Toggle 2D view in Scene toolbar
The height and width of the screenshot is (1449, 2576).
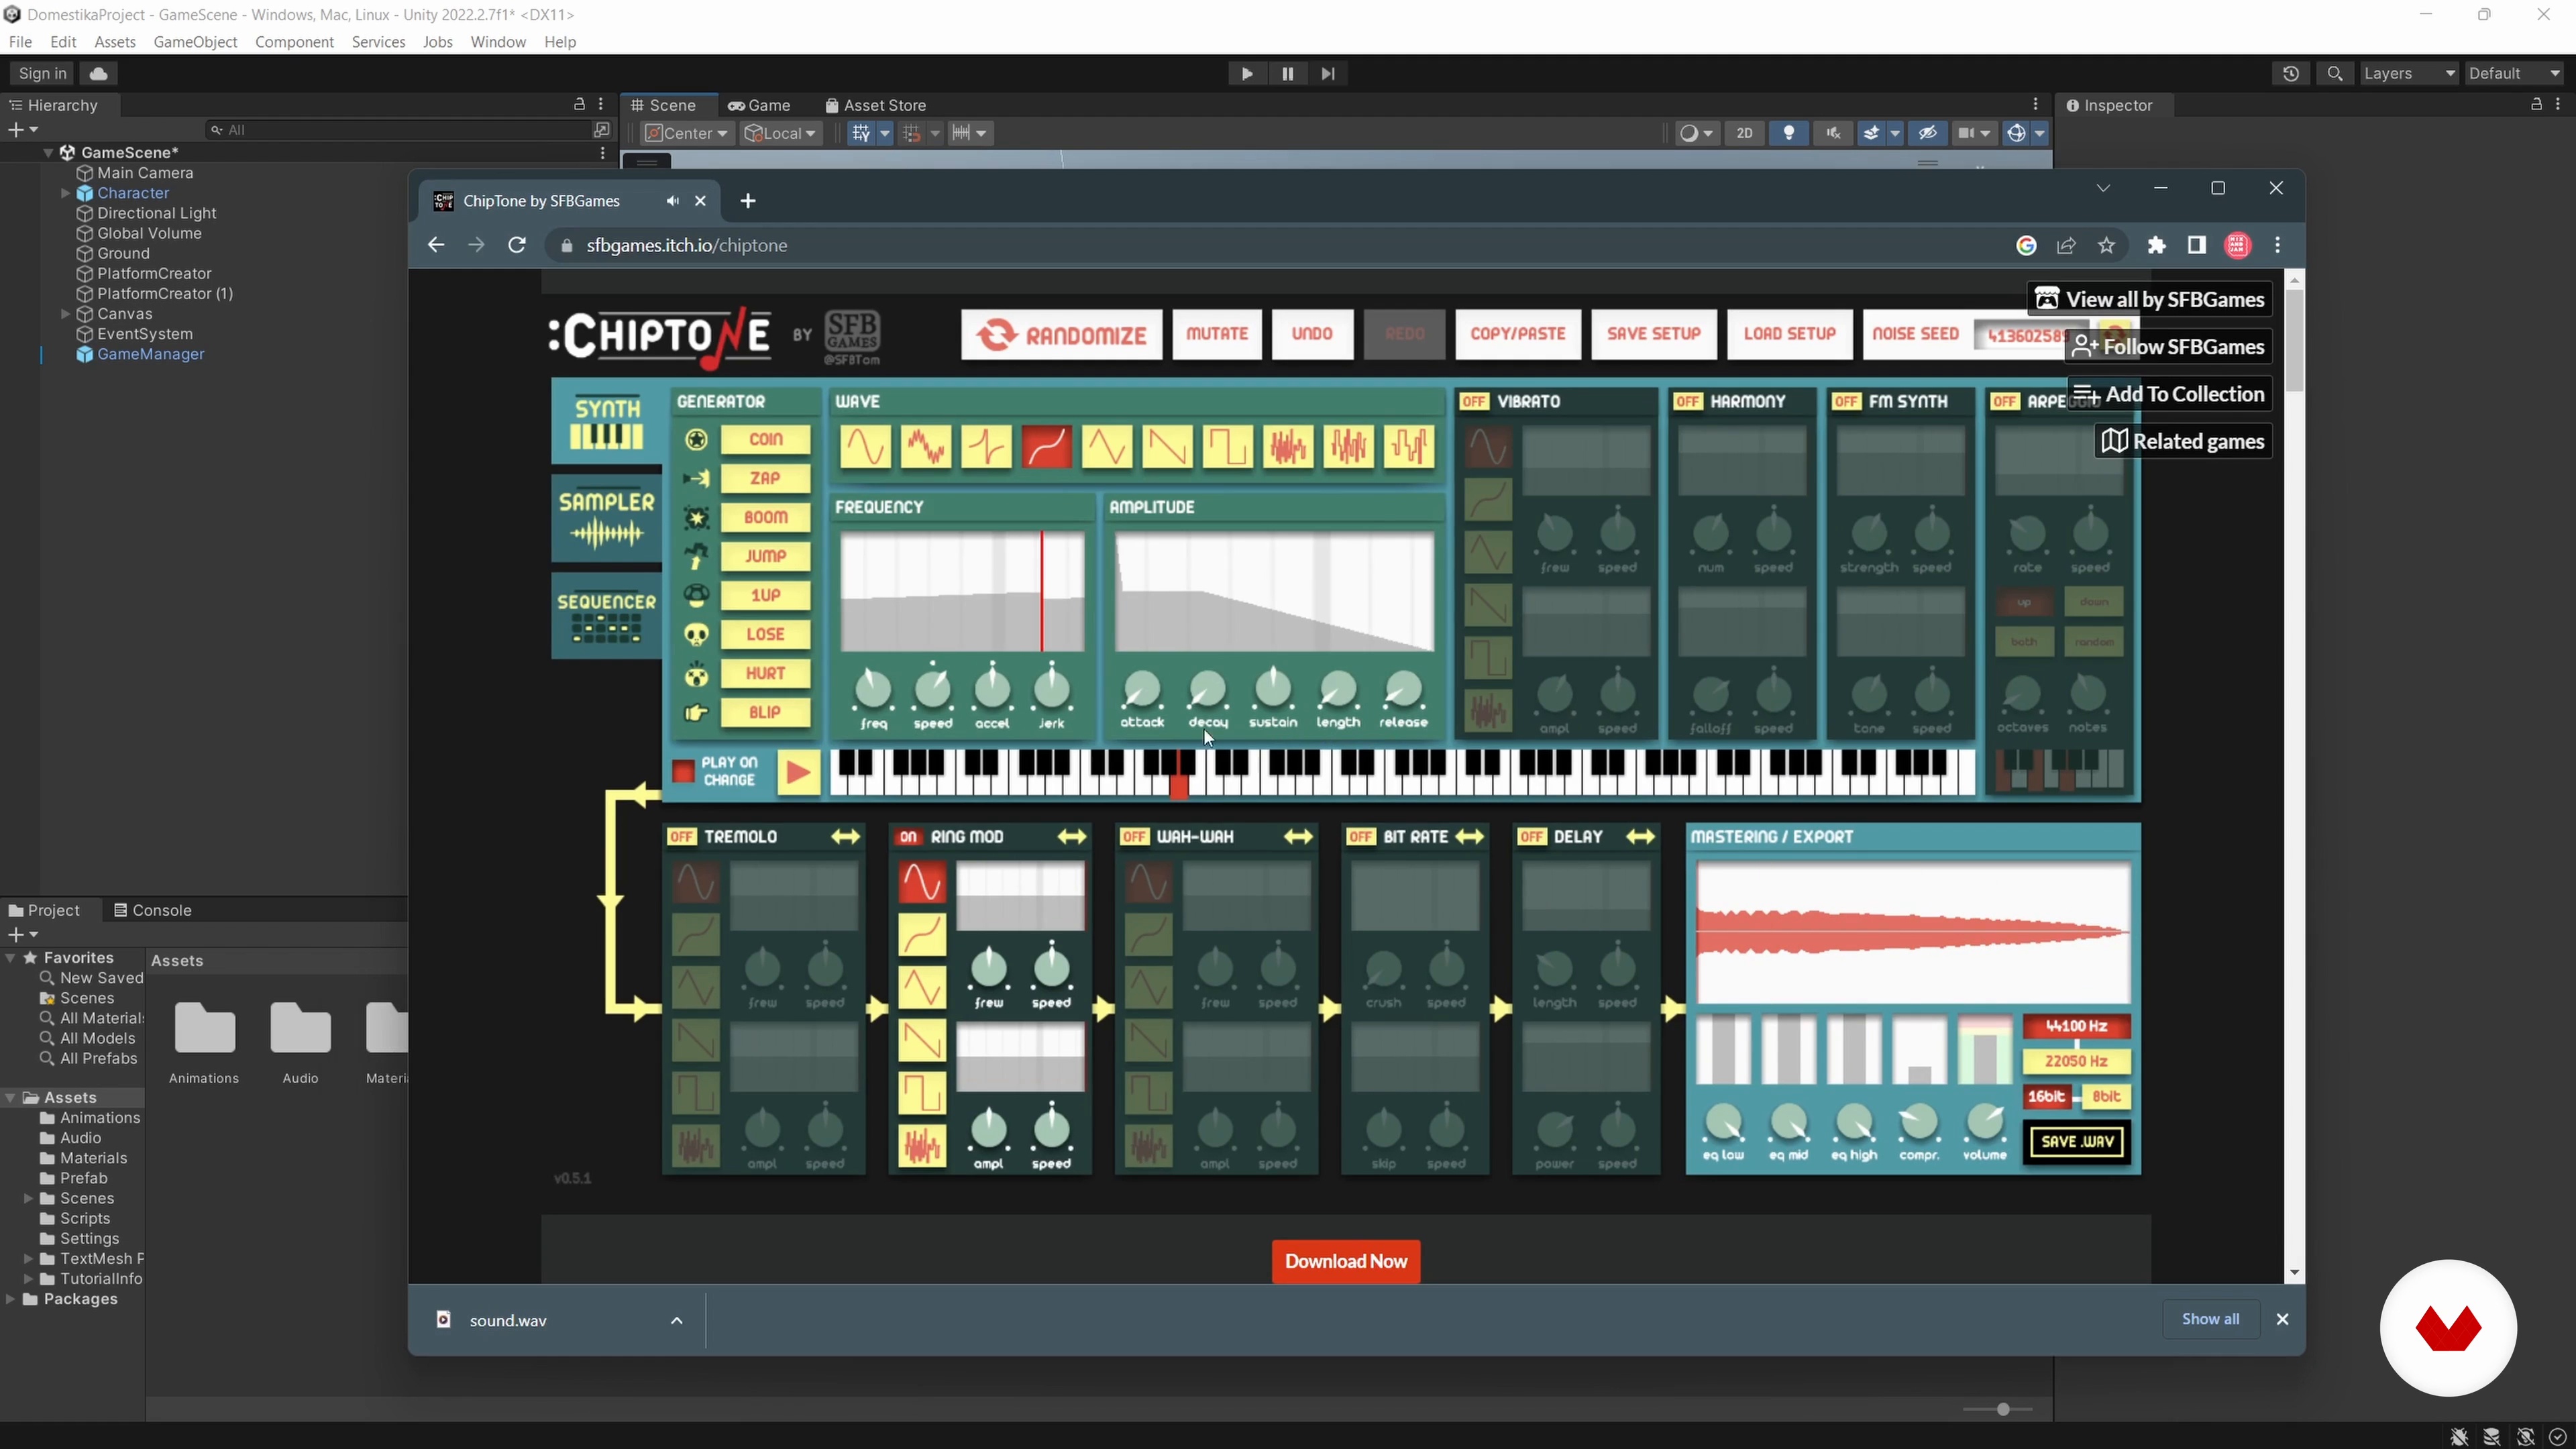pos(1745,133)
